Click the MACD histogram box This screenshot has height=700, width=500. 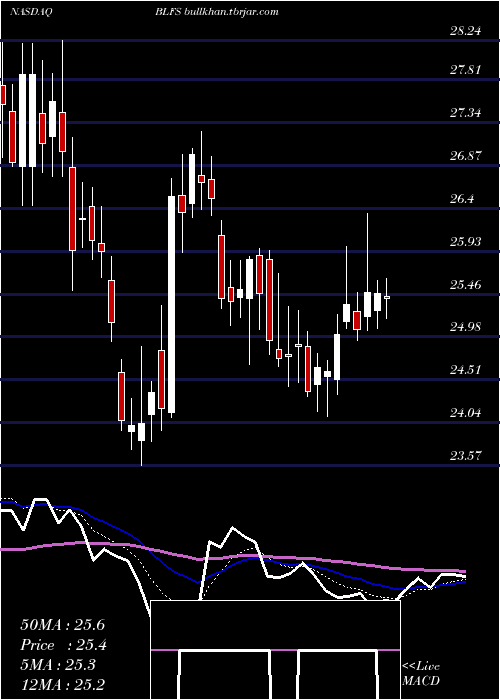tap(275, 650)
